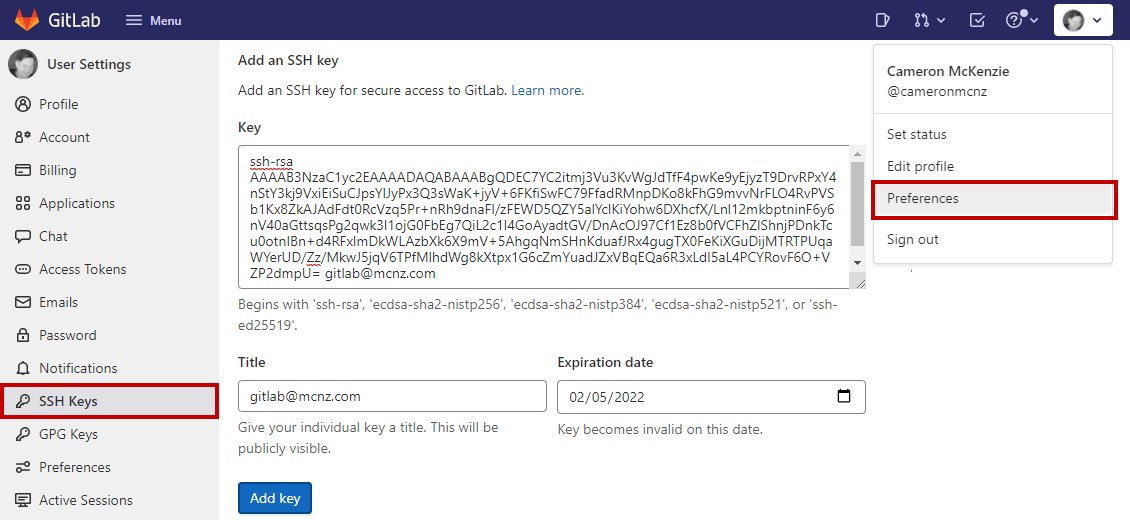The image size is (1130, 520).
Task: Click the Notifications bell icon
Action: coord(23,369)
